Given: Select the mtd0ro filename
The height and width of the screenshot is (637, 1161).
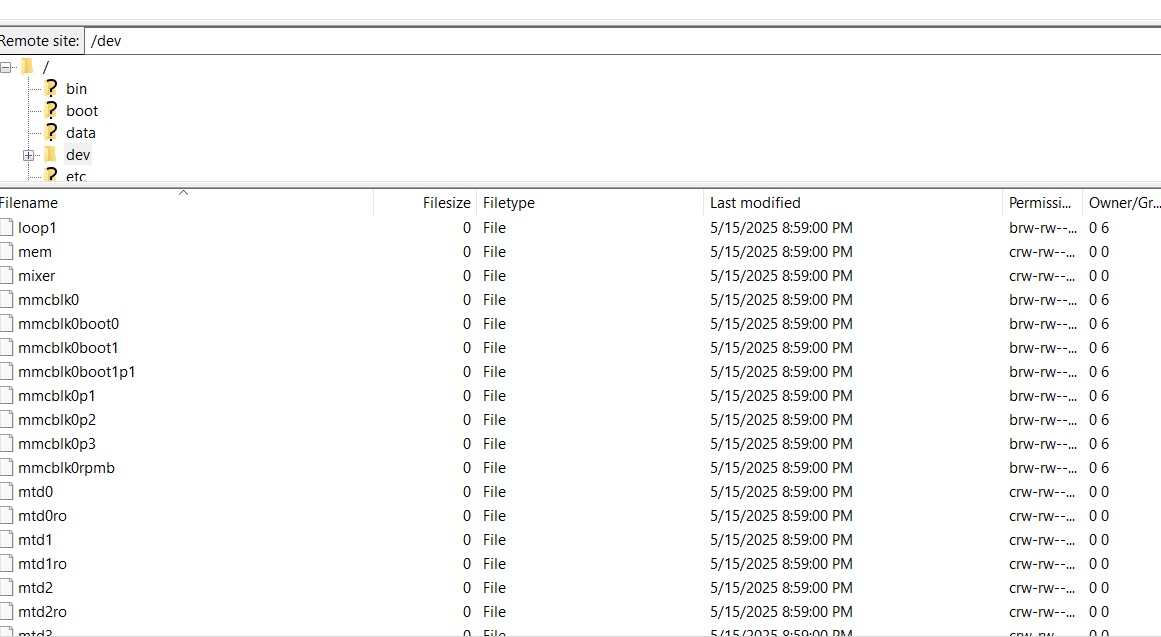Looking at the screenshot, I should coord(42,516).
